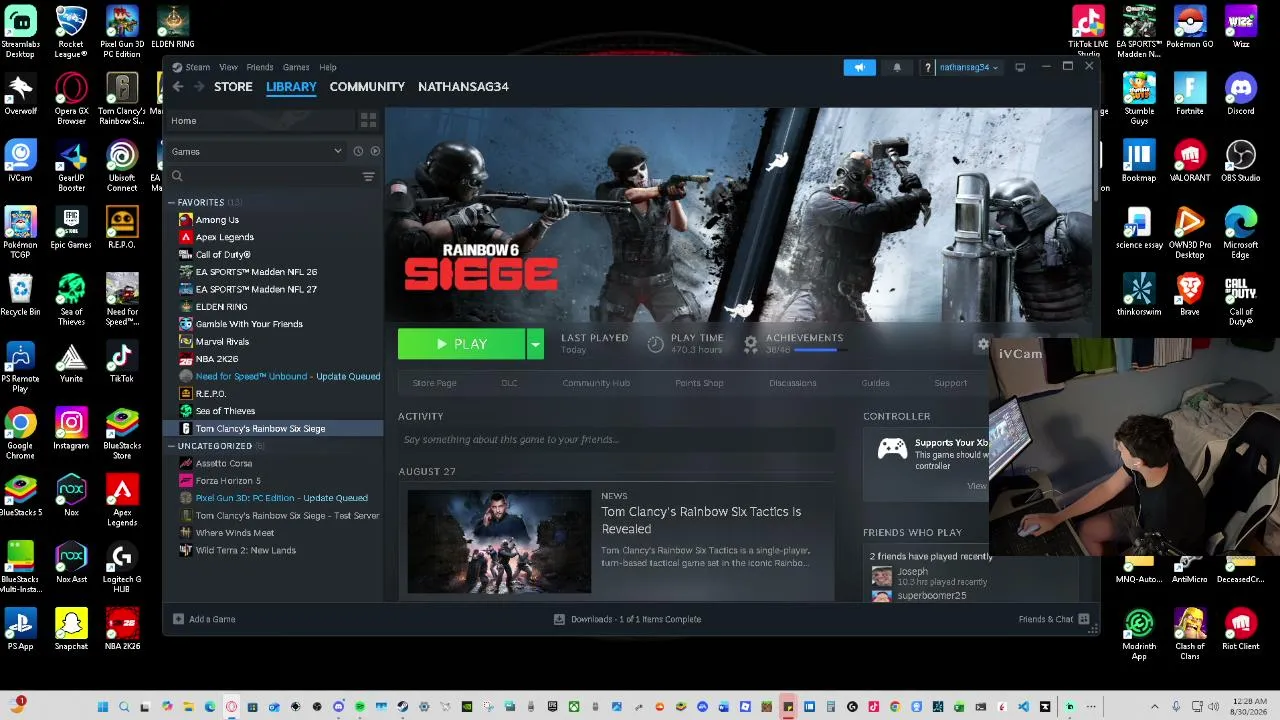Open Riot Client desktop shortcut
1280x720 pixels.
1241,629
